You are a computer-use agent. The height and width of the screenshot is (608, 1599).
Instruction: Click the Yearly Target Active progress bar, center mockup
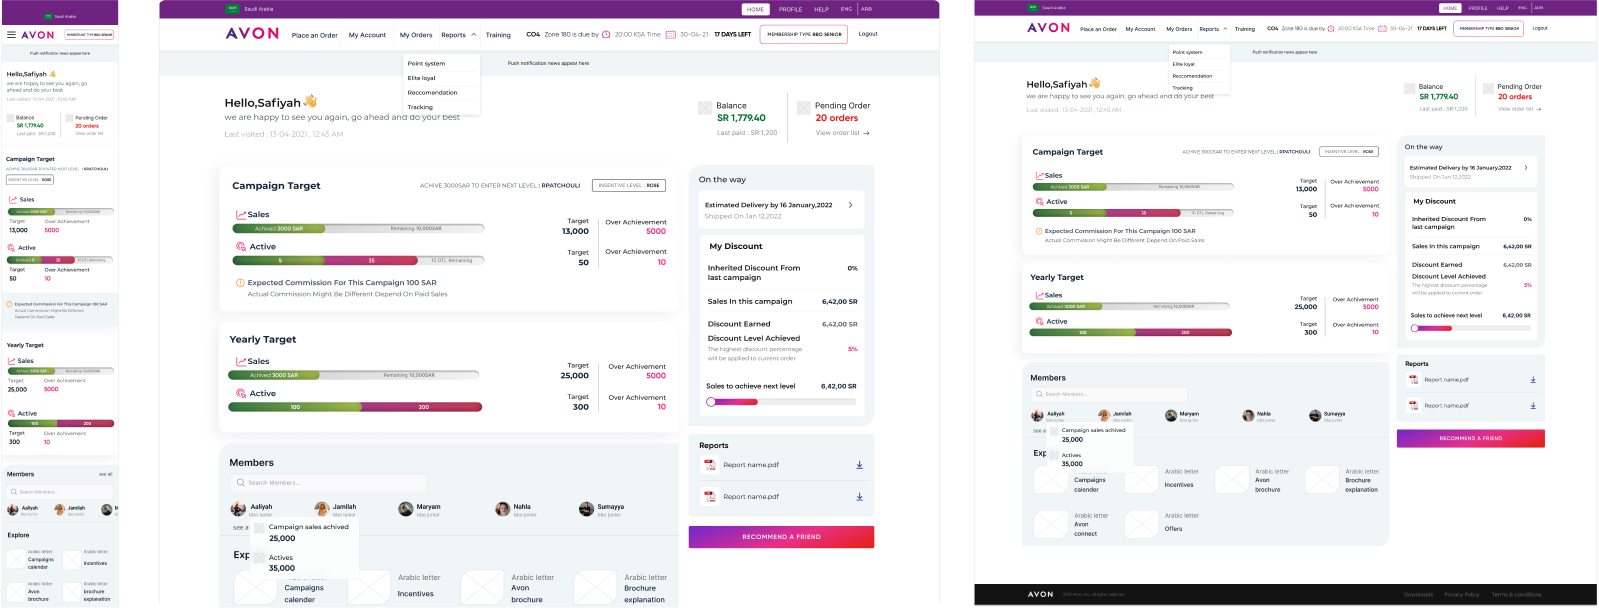tap(356, 407)
